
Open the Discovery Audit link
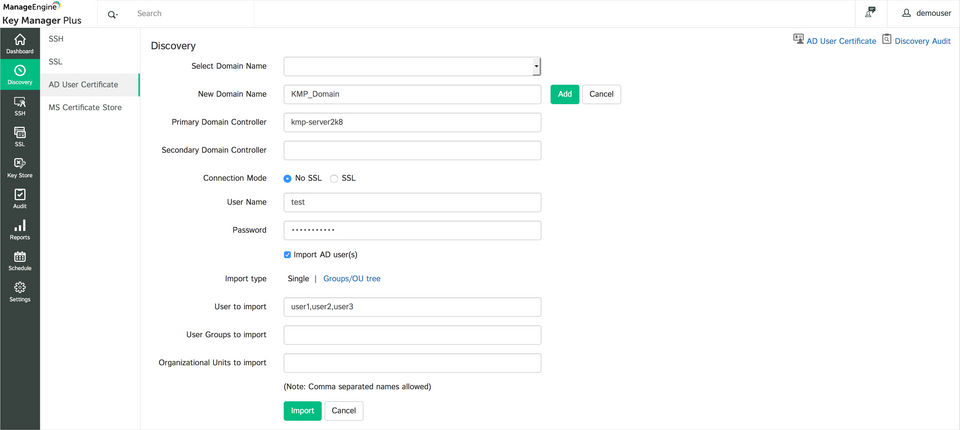(916, 41)
